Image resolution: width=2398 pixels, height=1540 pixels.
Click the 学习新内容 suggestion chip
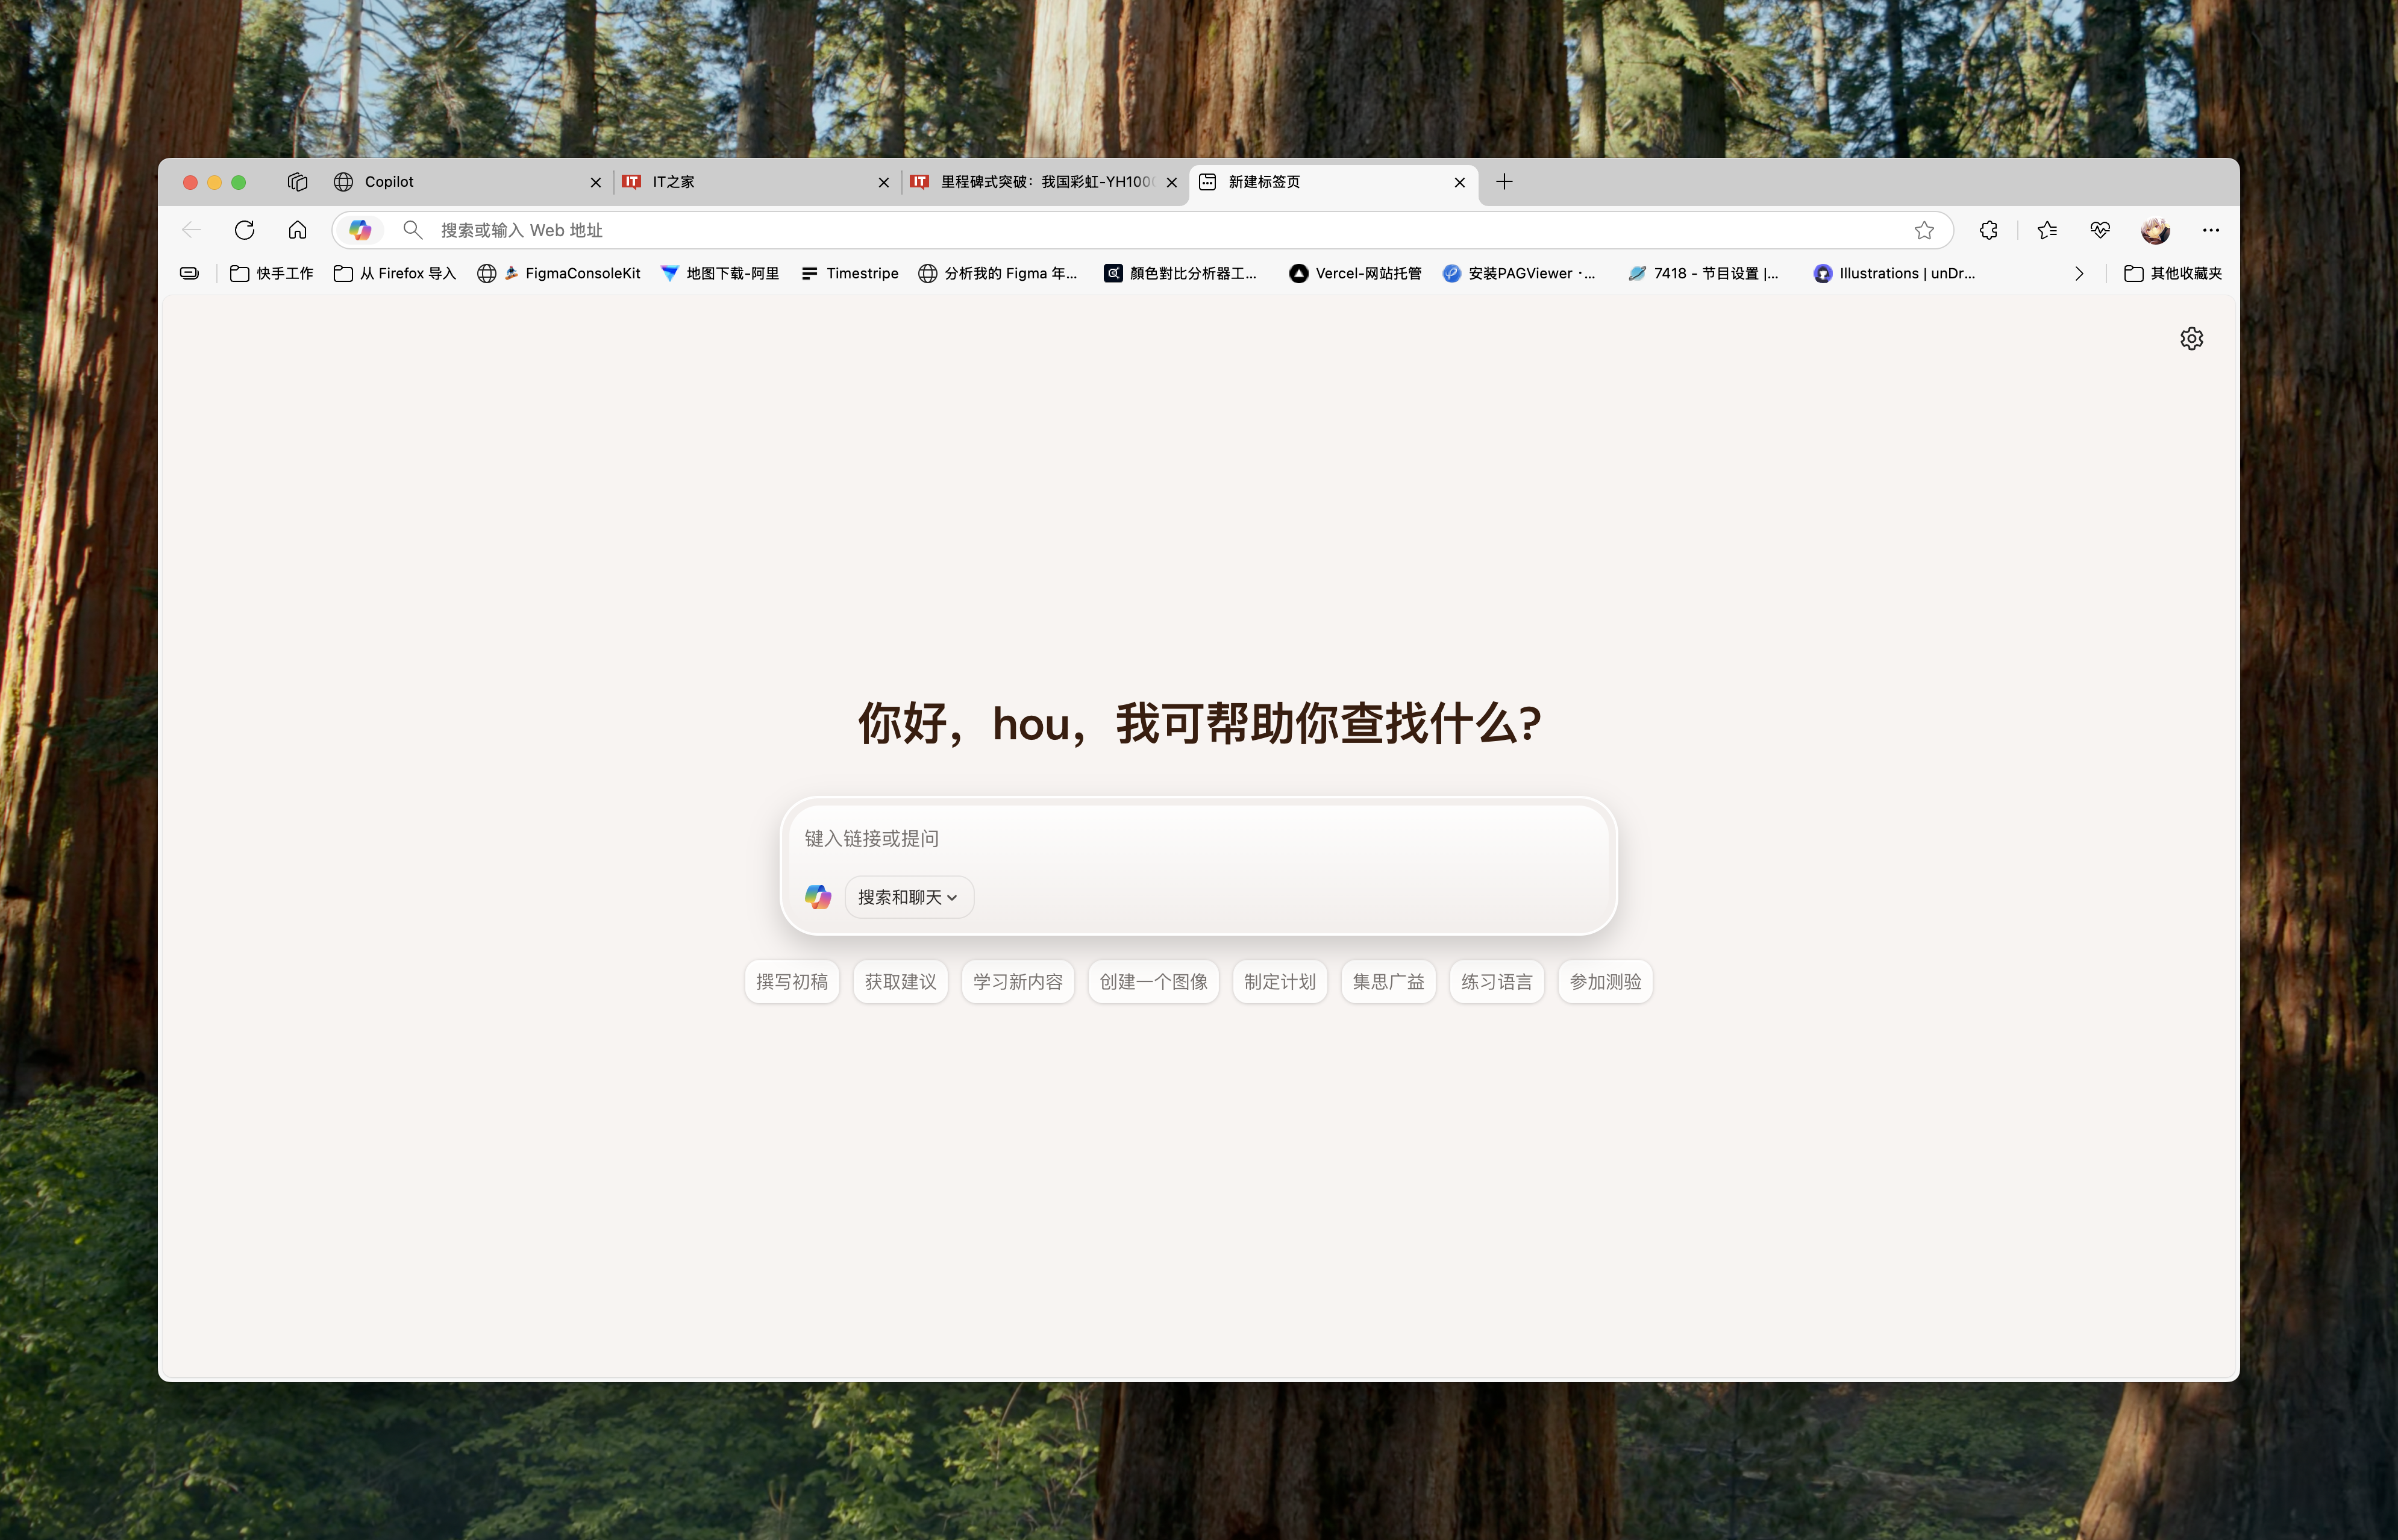(x=1018, y=982)
